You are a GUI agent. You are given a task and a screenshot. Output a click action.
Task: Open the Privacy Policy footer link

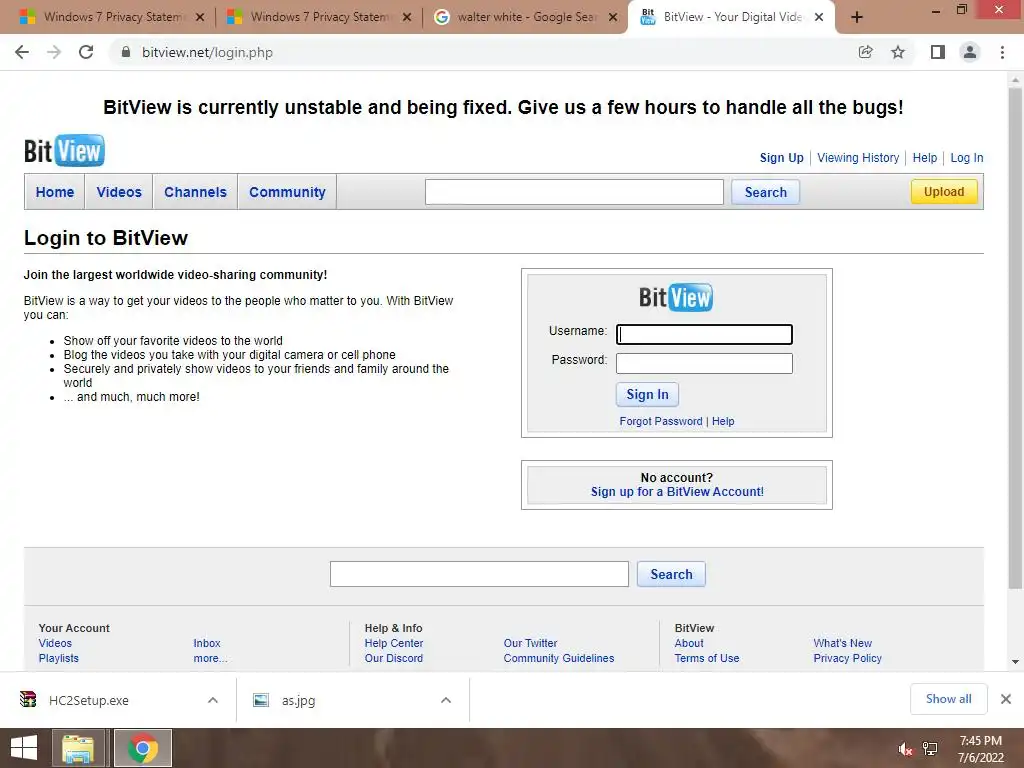(848, 658)
